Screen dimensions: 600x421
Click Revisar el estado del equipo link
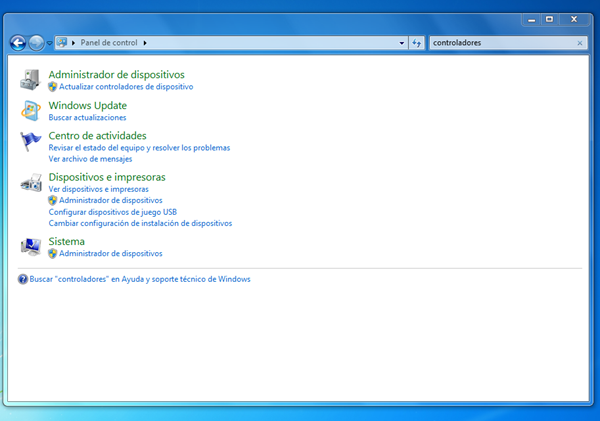tap(139, 148)
